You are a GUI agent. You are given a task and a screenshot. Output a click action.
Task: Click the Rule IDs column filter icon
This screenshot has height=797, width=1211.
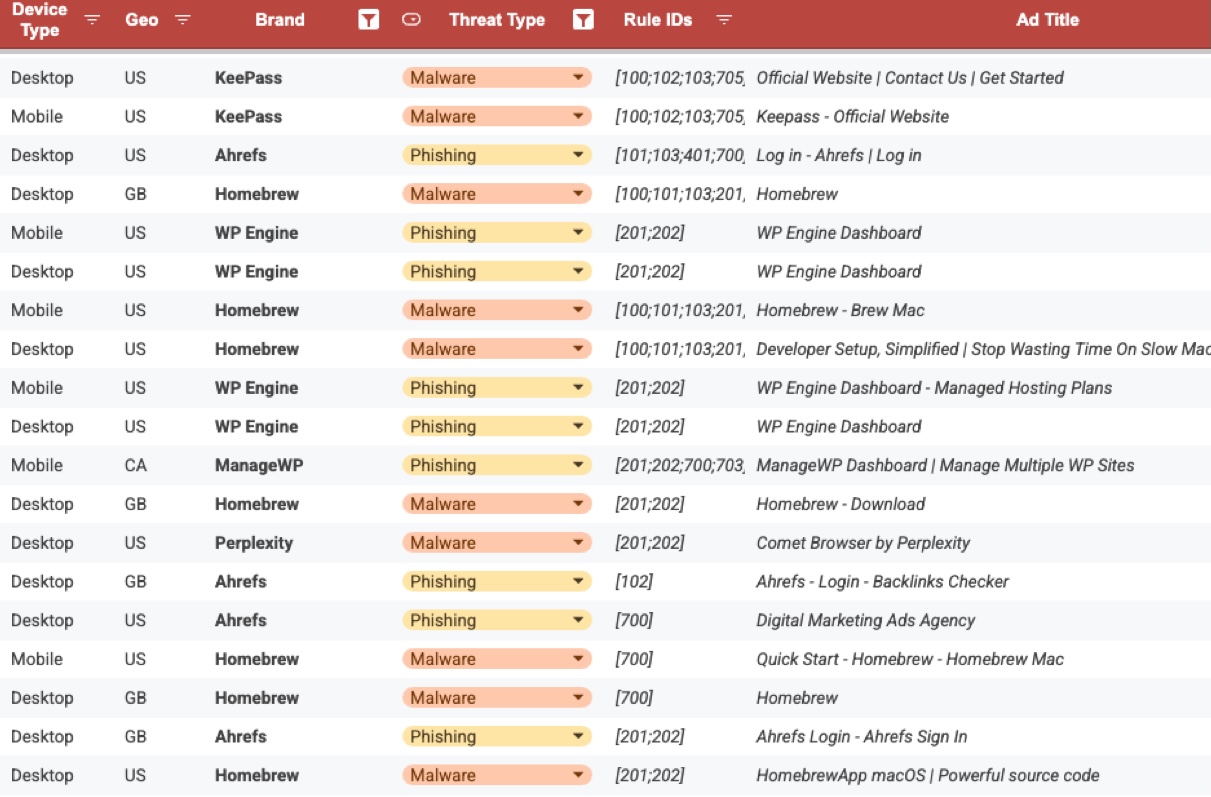pos(724,20)
